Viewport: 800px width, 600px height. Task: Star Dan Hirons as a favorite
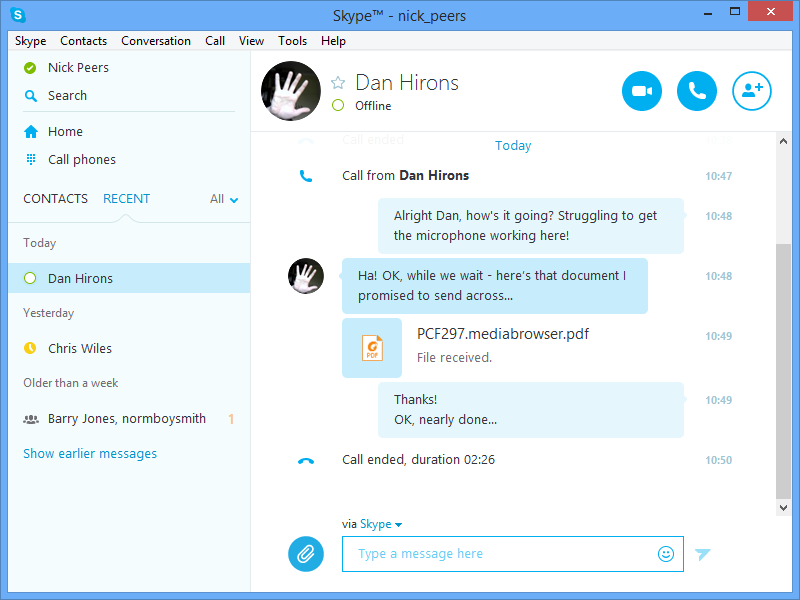point(338,83)
